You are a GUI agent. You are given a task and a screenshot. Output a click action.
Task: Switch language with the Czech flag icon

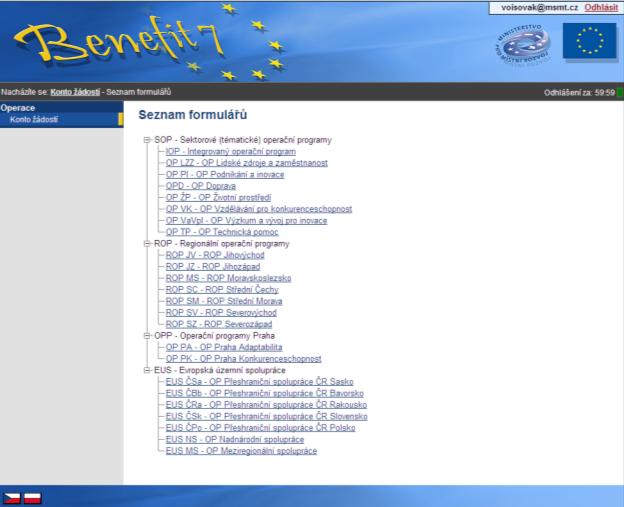point(12,498)
